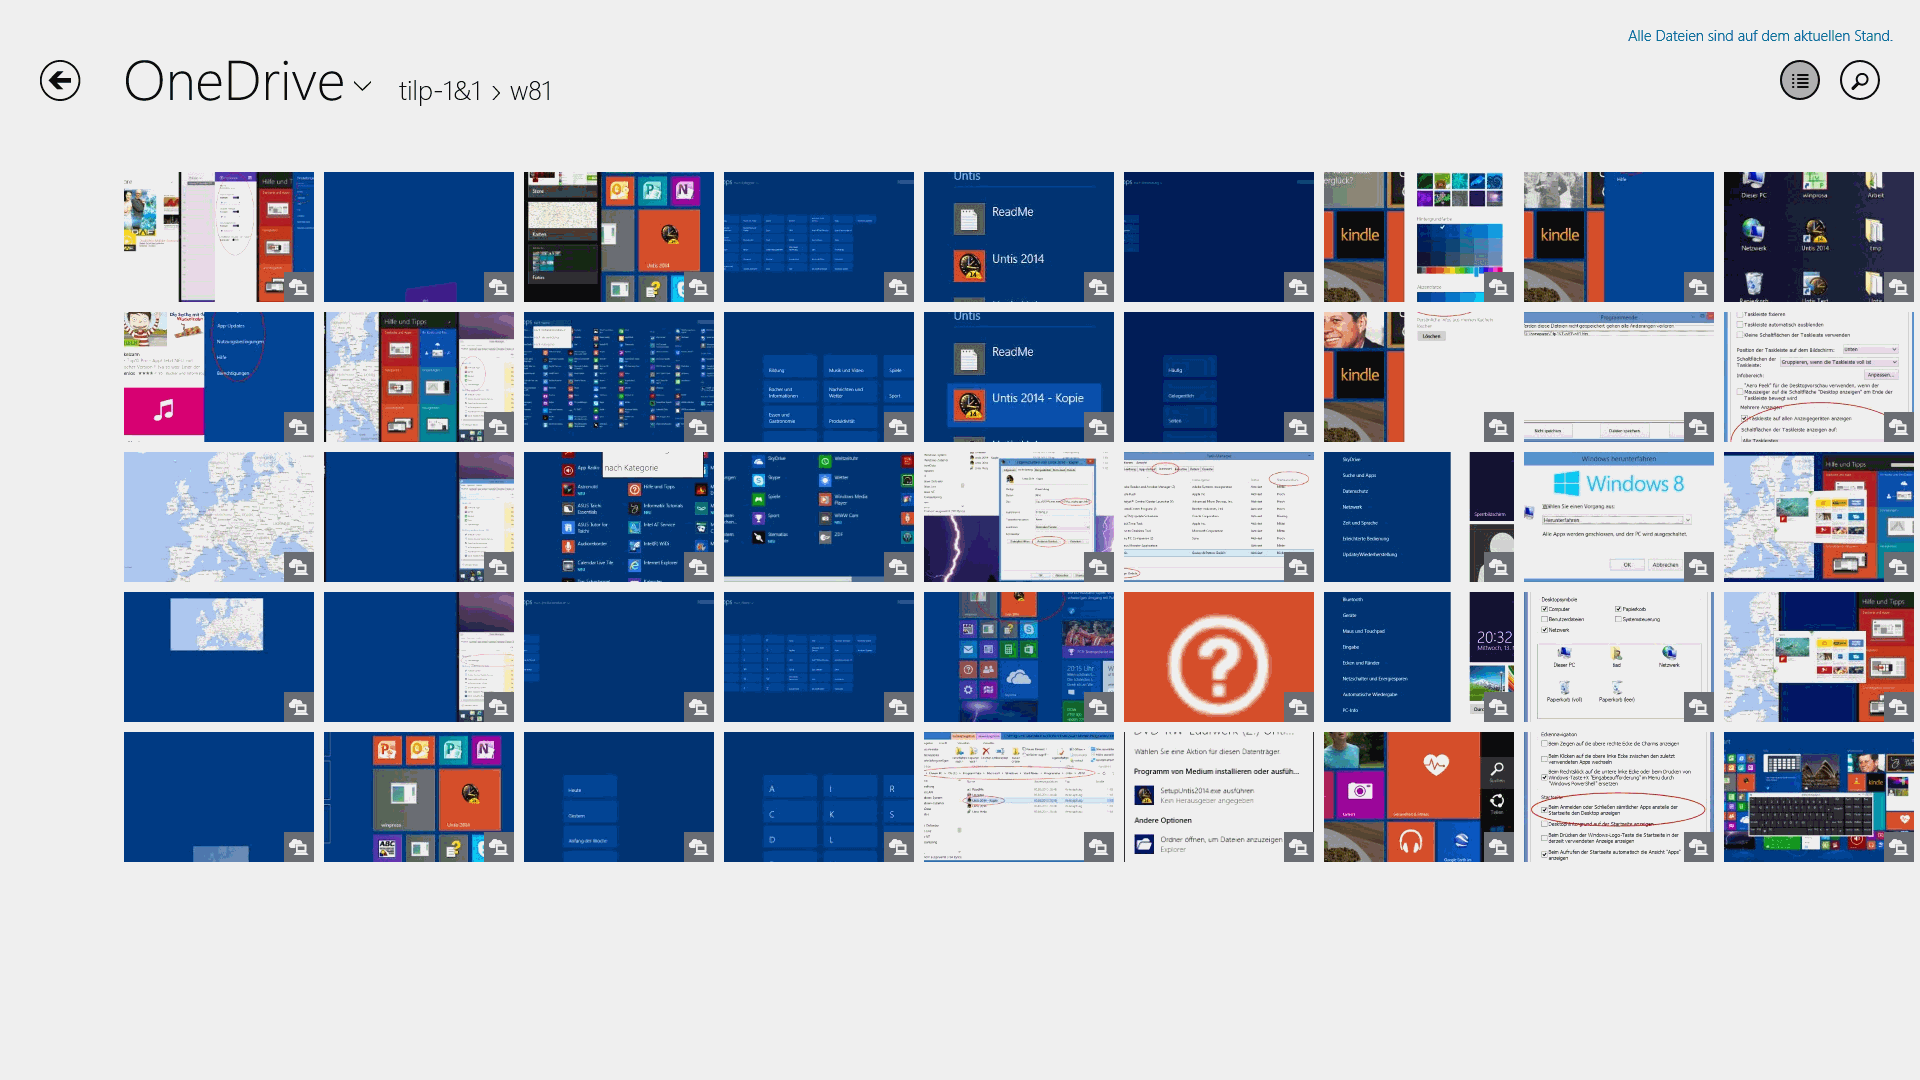The image size is (1920, 1080).
Task: Click the back arrow button
Action: tap(60, 81)
